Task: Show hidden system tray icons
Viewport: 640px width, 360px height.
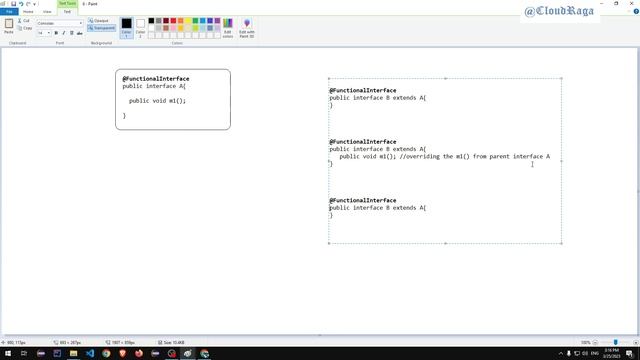Action: tap(560, 353)
